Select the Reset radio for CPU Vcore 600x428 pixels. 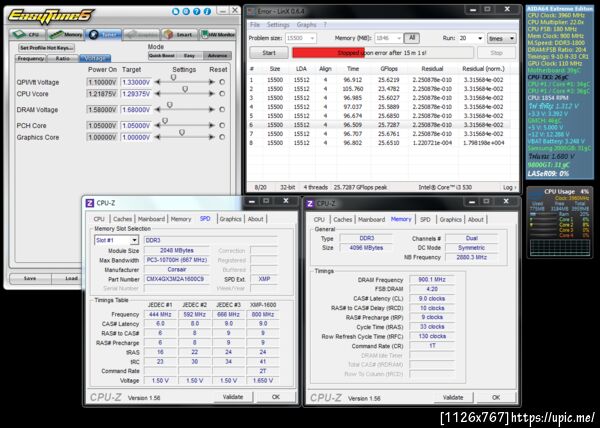coord(222,94)
